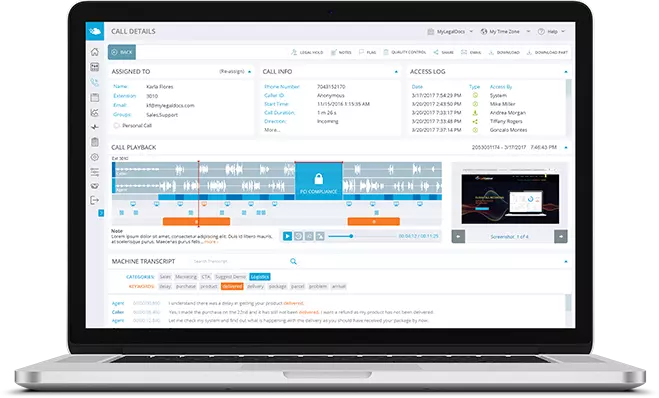
Task: Open the clipboard sidebar icon
Action: click(x=95, y=142)
